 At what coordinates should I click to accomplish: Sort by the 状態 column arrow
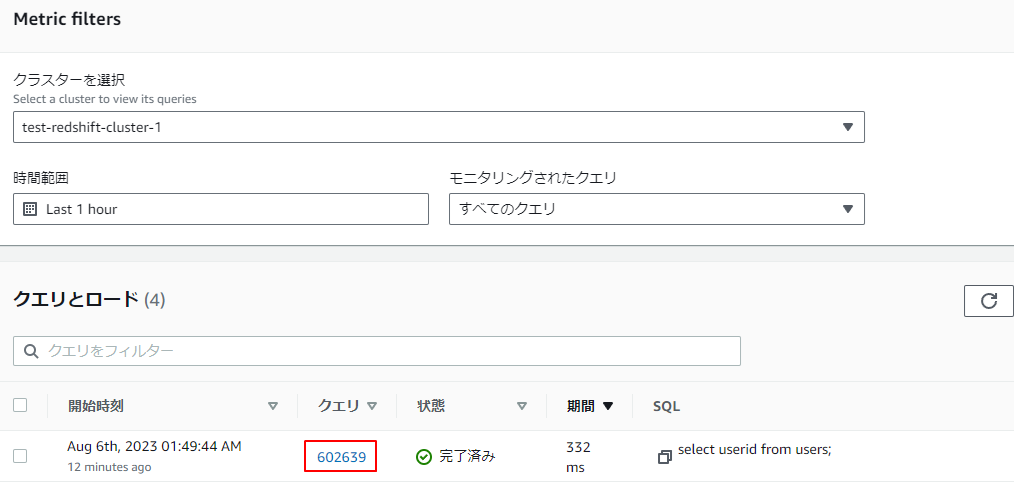(522, 406)
